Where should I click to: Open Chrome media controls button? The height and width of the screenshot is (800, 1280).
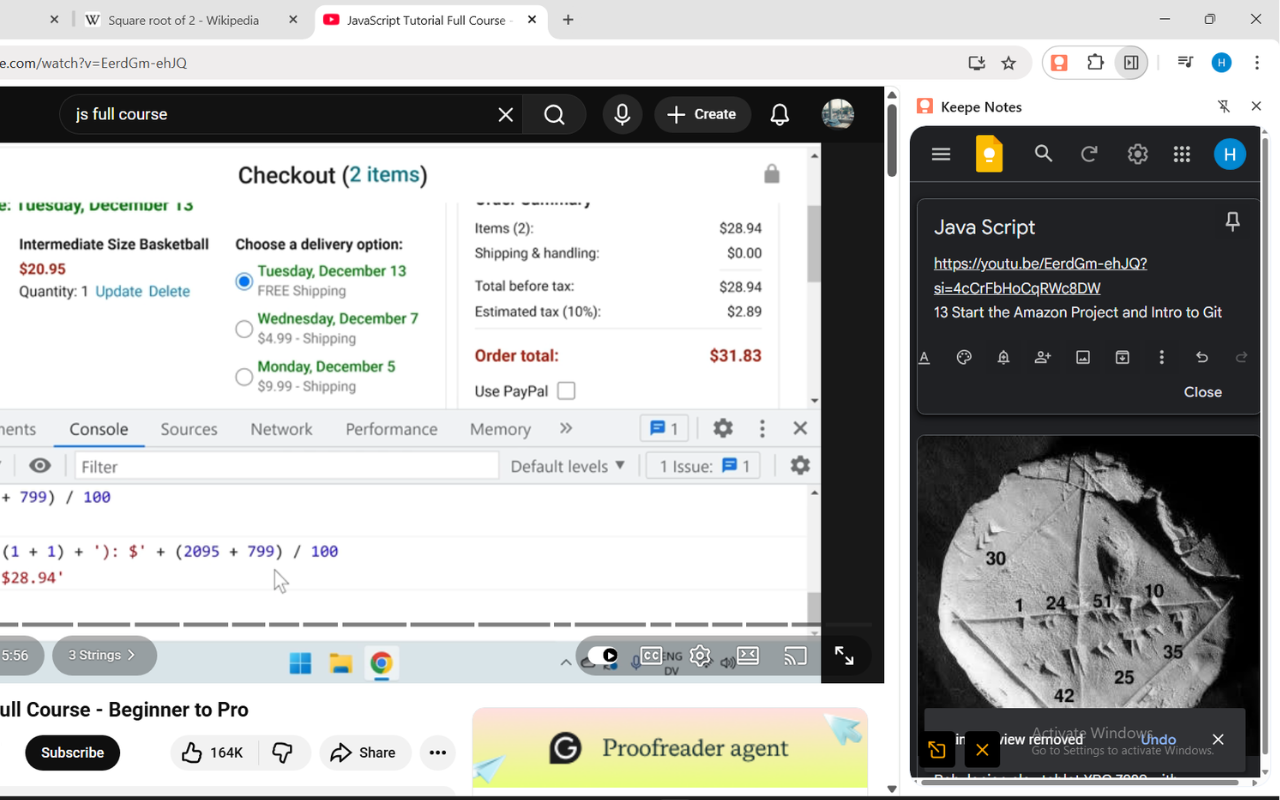point(1185,63)
